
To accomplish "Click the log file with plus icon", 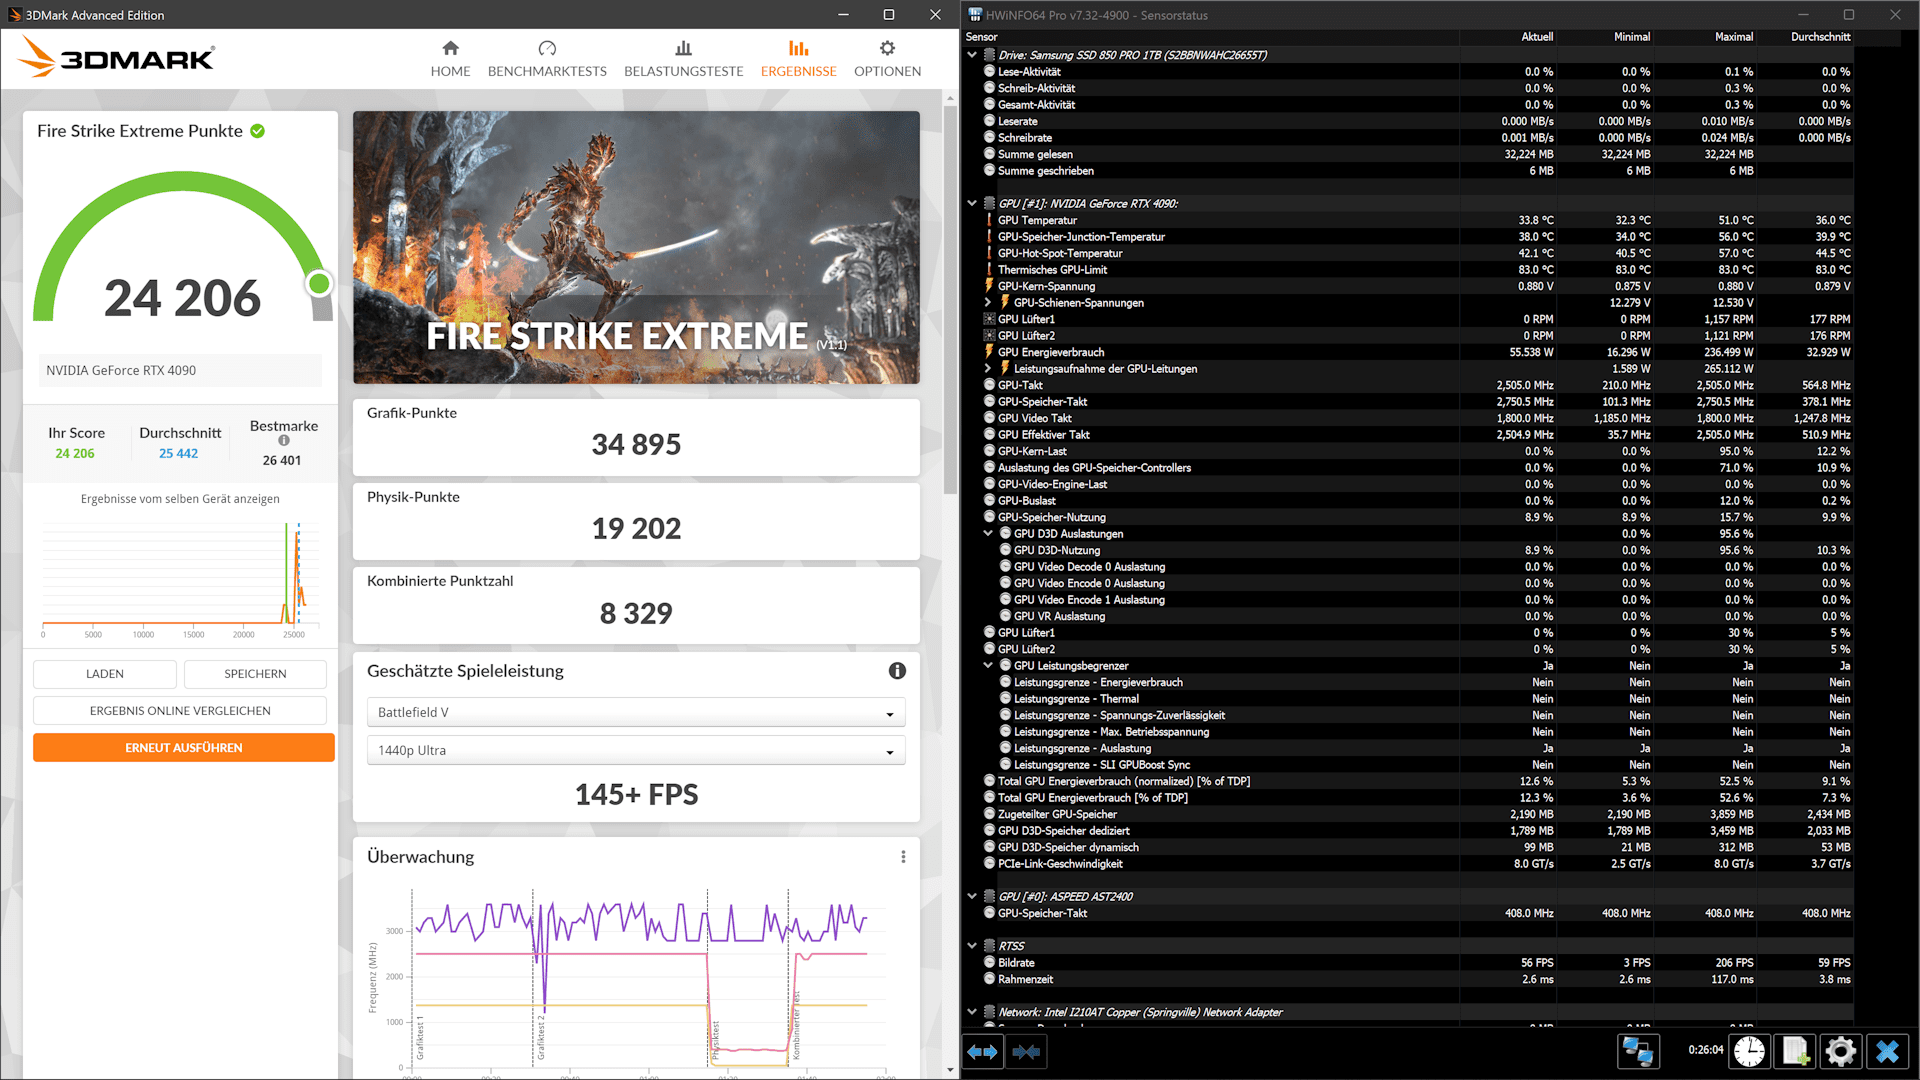I will point(1795,1052).
